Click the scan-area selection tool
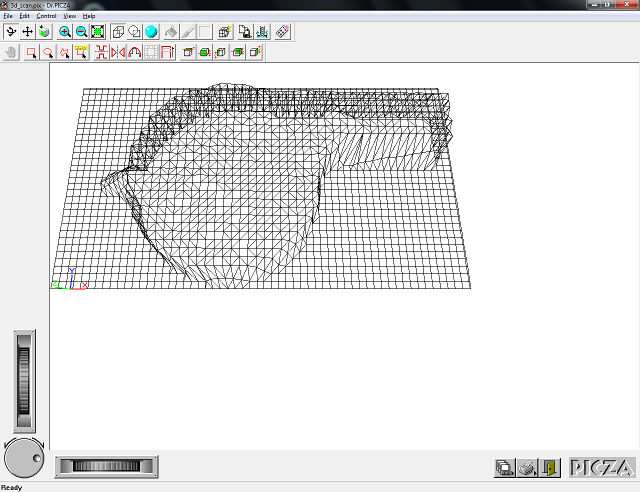The height and width of the screenshot is (492, 640). [81, 52]
